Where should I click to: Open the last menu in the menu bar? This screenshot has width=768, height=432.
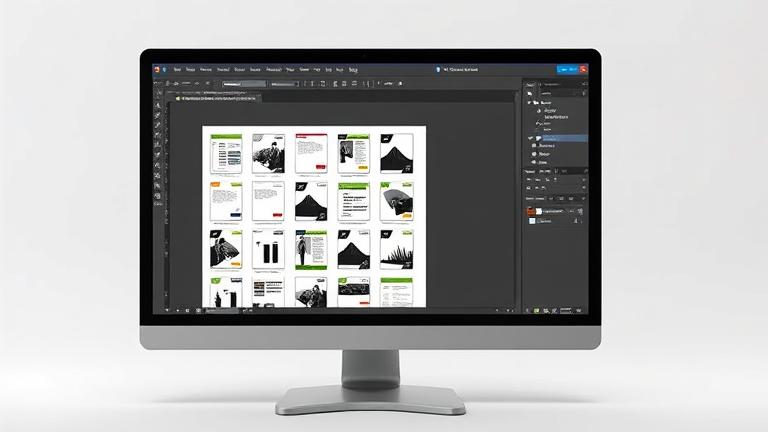click(353, 70)
